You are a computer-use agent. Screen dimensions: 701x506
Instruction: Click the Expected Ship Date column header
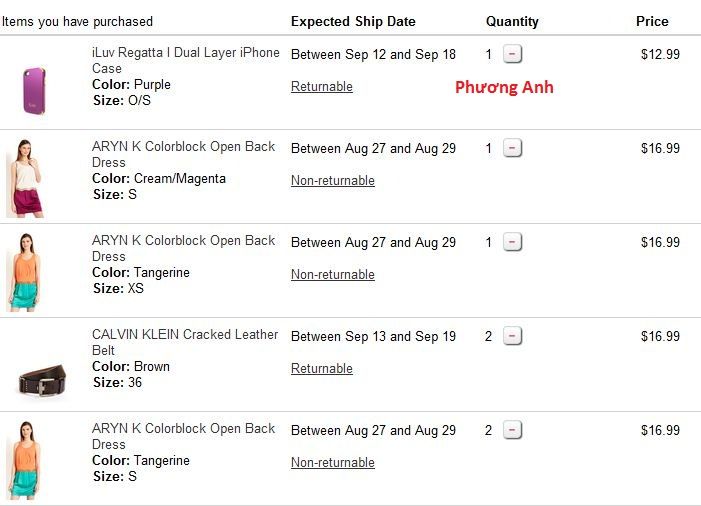pyautogui.click(x=353, y=21)
